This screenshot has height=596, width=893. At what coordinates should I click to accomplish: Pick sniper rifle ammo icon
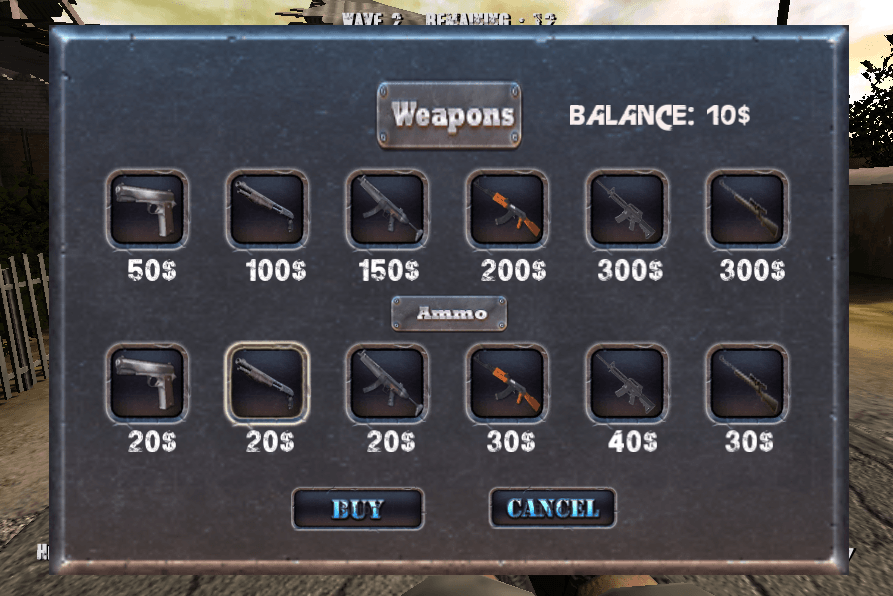(747, 383)
